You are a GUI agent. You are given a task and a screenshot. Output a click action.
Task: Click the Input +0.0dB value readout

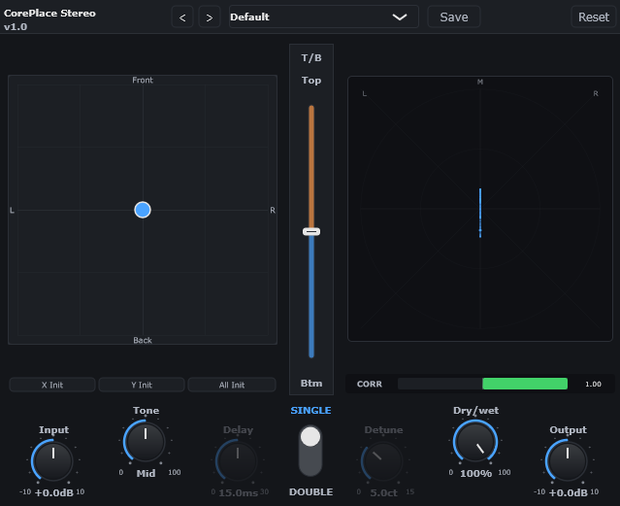pyautogui.click(x=54, y=493)
